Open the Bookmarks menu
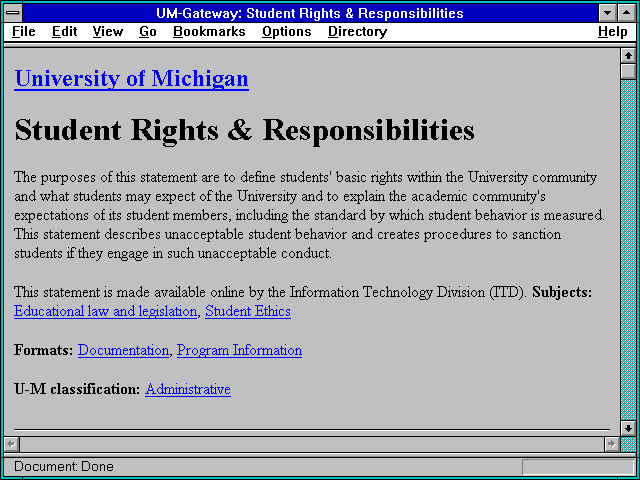The width and height of the screenshot is (640, 480). (x=209, y=31)
